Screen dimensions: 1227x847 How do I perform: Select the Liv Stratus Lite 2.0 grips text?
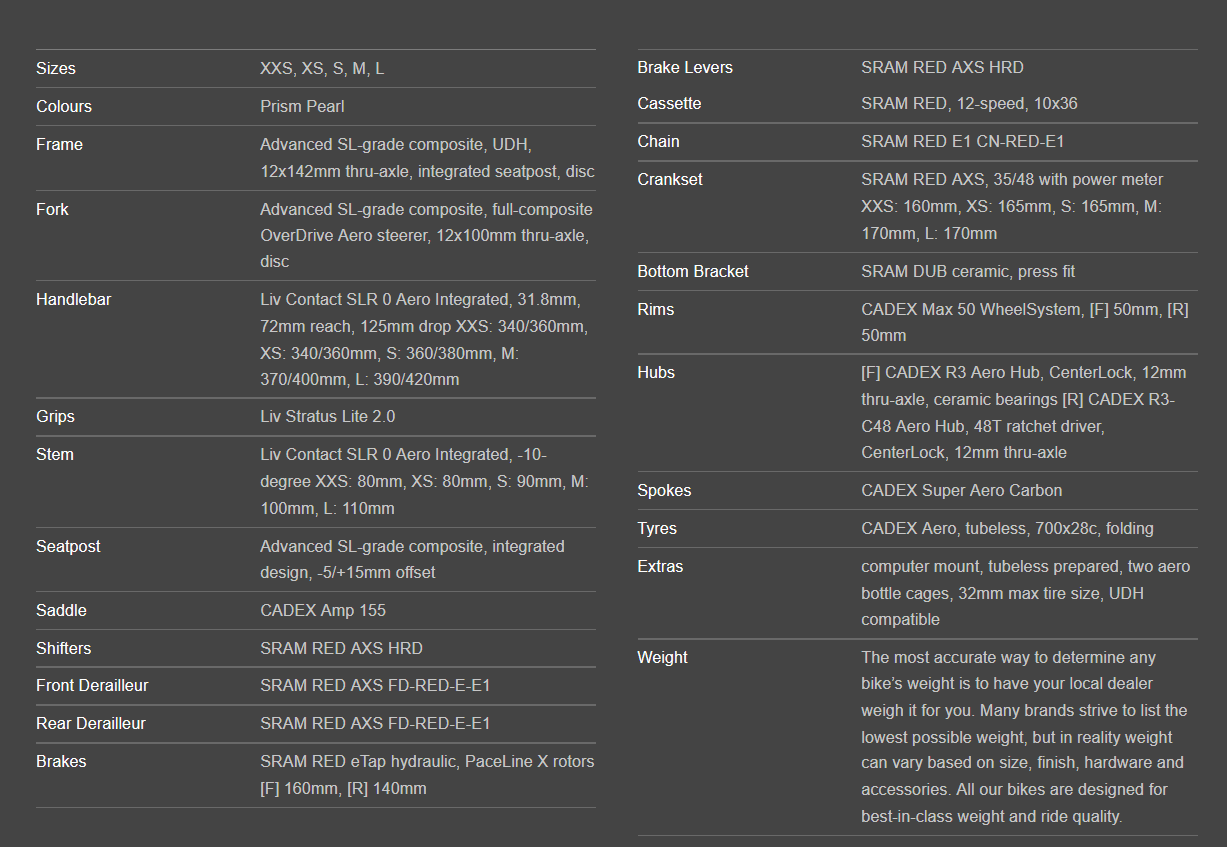328,417
